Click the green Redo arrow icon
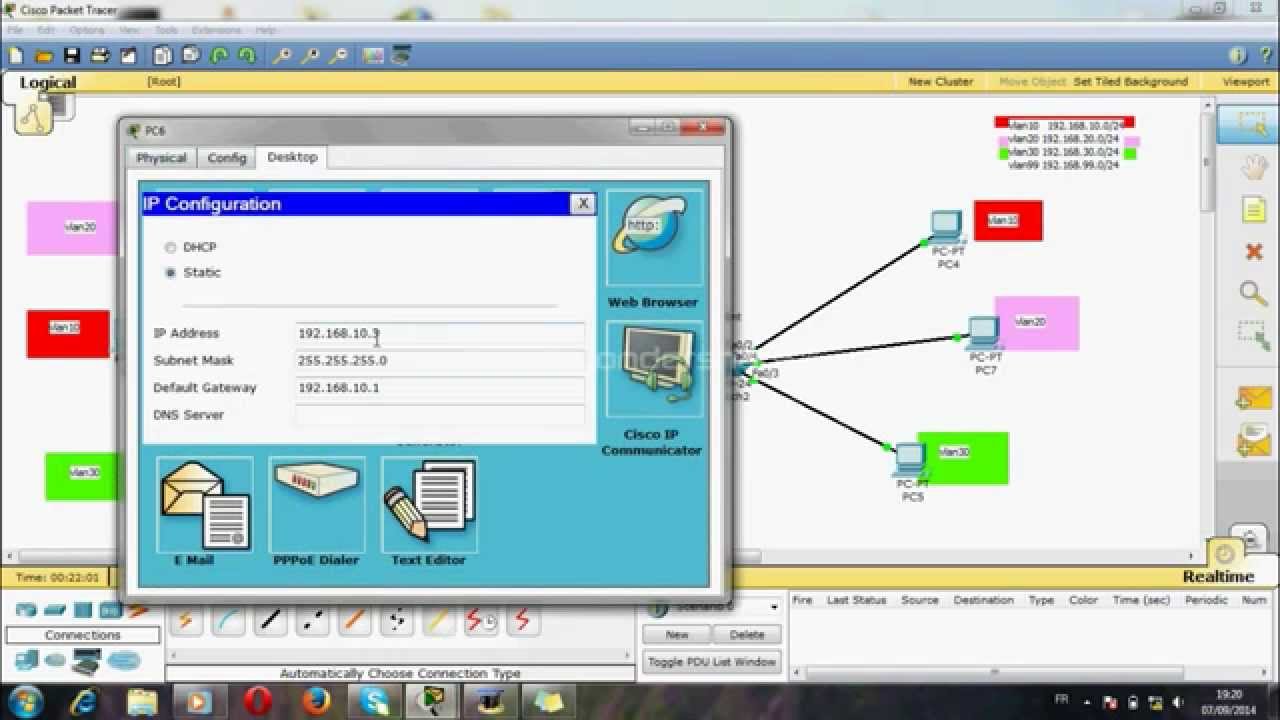The width and height of the screenshot is (1280, 720). (246, 56)
